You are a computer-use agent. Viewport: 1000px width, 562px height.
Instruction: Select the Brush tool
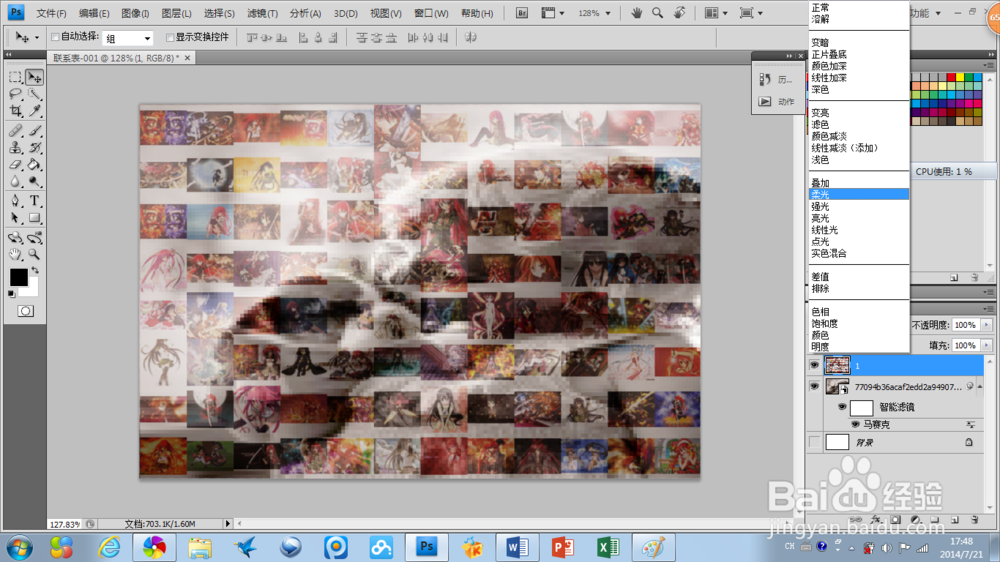point(34,131)
